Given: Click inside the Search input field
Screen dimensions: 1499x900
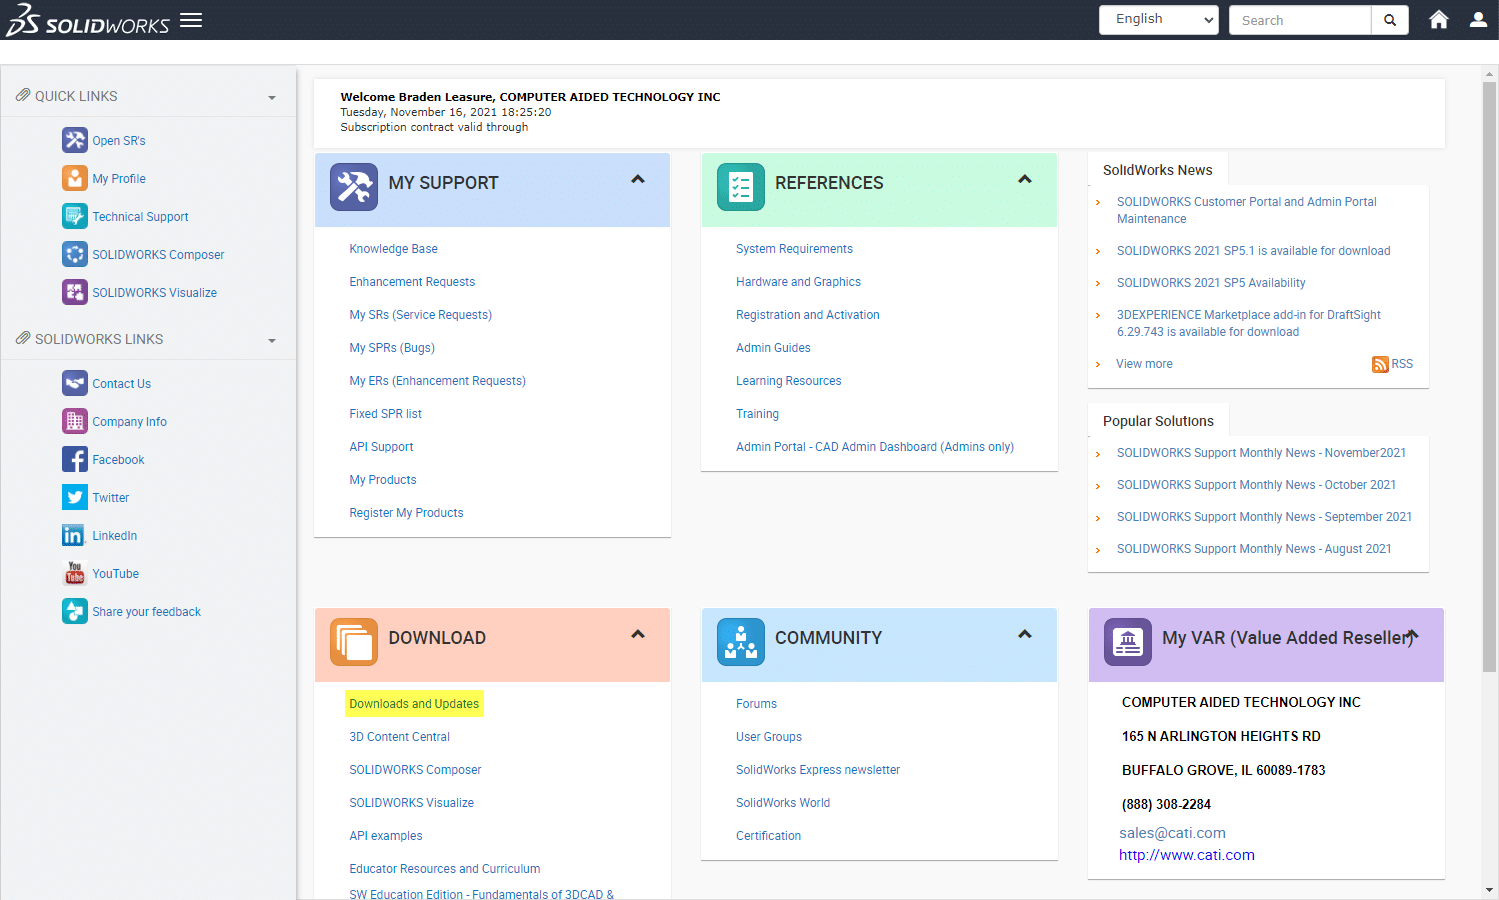Looking at the screenshot, I should click(1299, 20).
